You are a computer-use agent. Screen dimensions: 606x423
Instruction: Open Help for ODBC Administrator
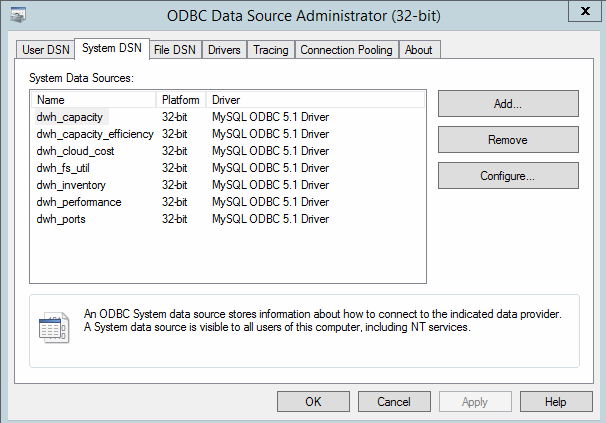coord(556,401)
